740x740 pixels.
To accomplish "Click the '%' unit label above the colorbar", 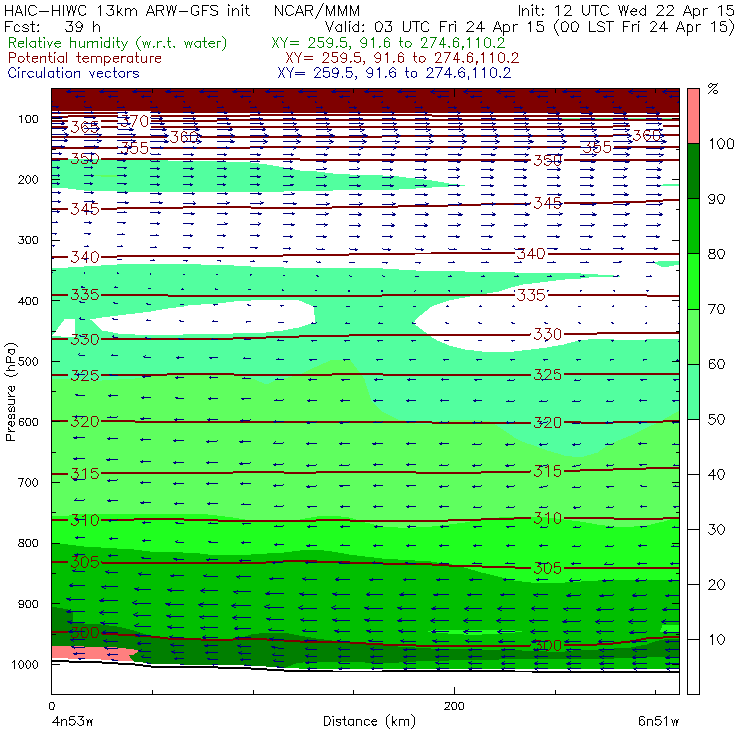I will (x=713, y=89).
